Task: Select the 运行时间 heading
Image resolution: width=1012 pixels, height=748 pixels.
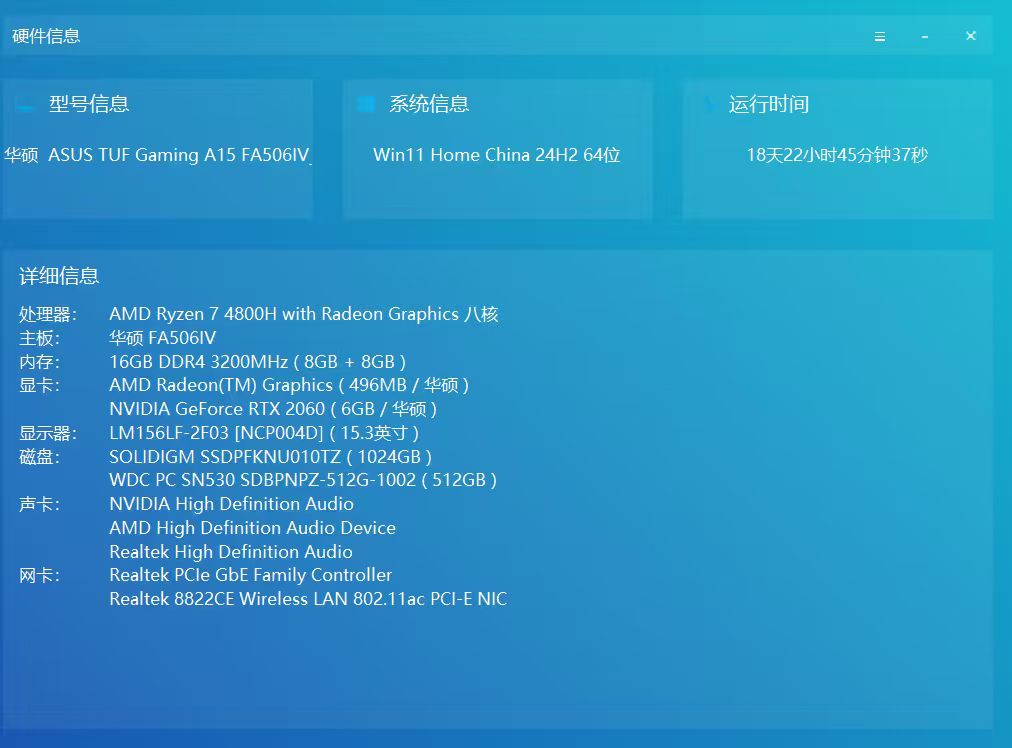Action: 769,104
